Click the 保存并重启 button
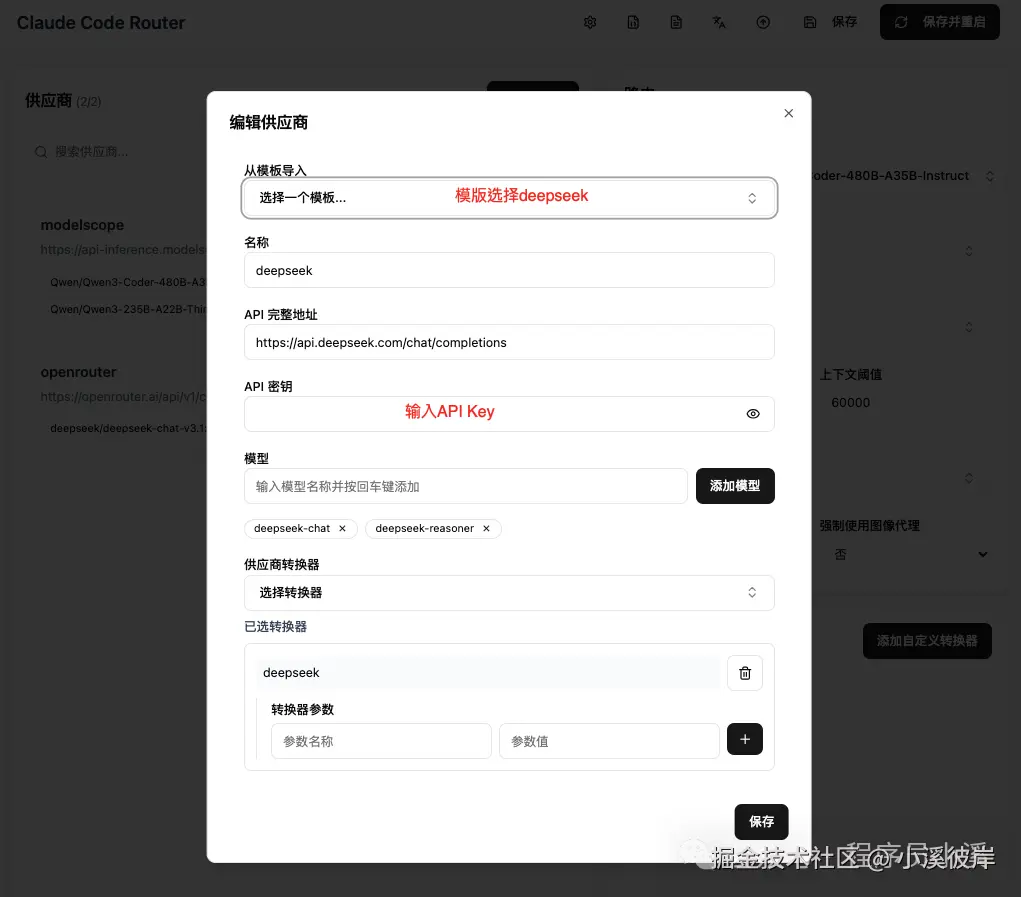1021x897 pixels. tap(939, 21)
